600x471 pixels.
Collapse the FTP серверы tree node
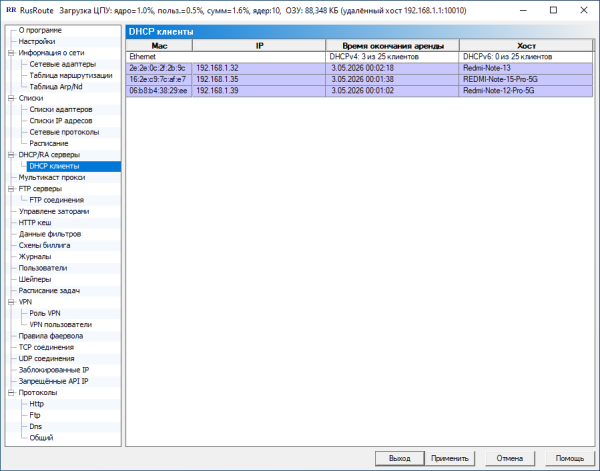coord(11,189)
